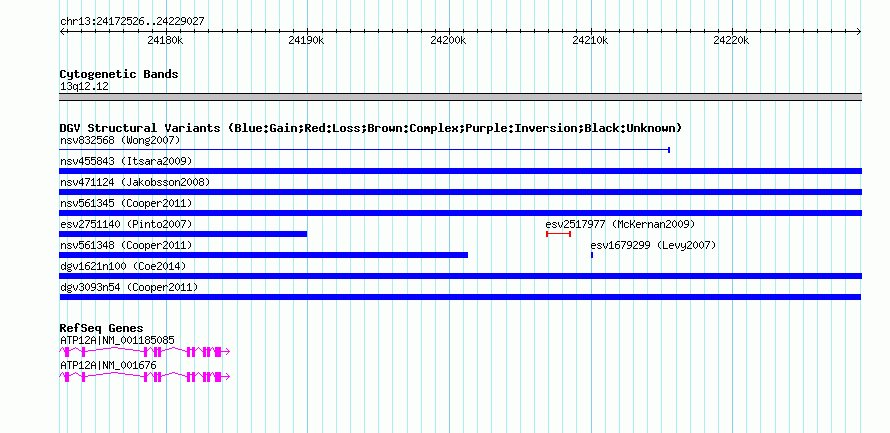Open variant esv2751140 (Pinto2007) label

(126, 224)
